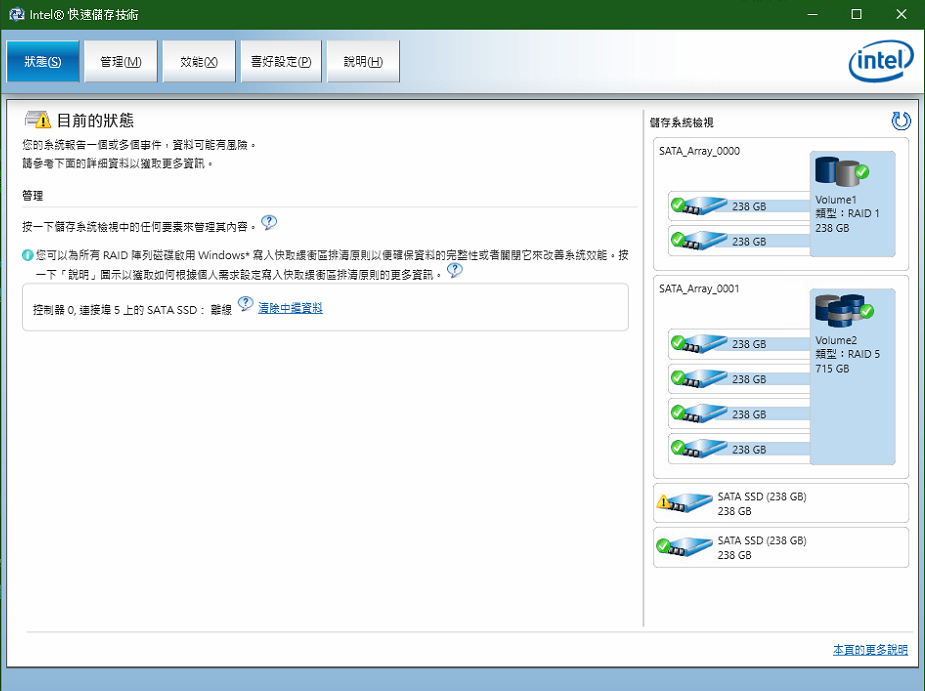This screenshot has height=691, width=925.
Task: Select second 238 GB disk in SATA_Array_0001
Action: [x=740, y=379]
